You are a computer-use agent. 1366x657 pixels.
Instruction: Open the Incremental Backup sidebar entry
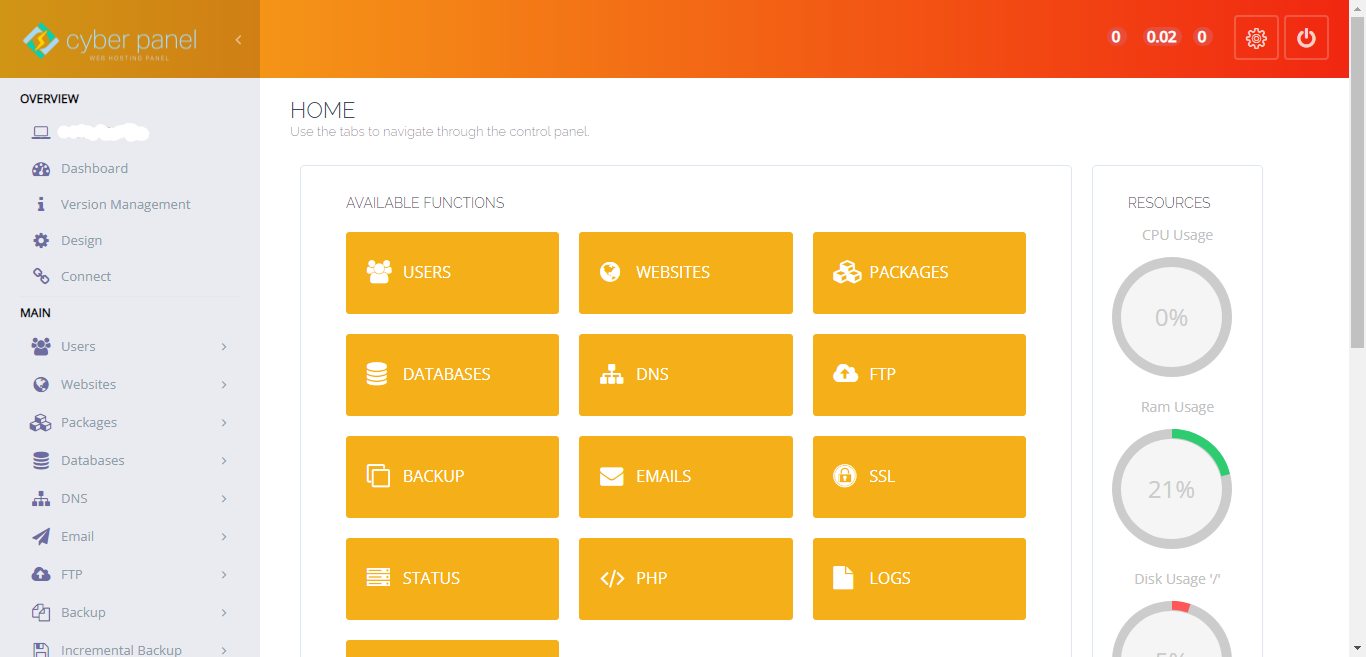[120, 649]
